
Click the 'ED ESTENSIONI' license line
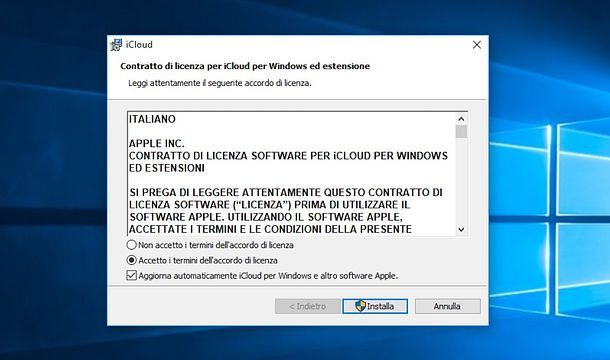click(x=167, y=168)
